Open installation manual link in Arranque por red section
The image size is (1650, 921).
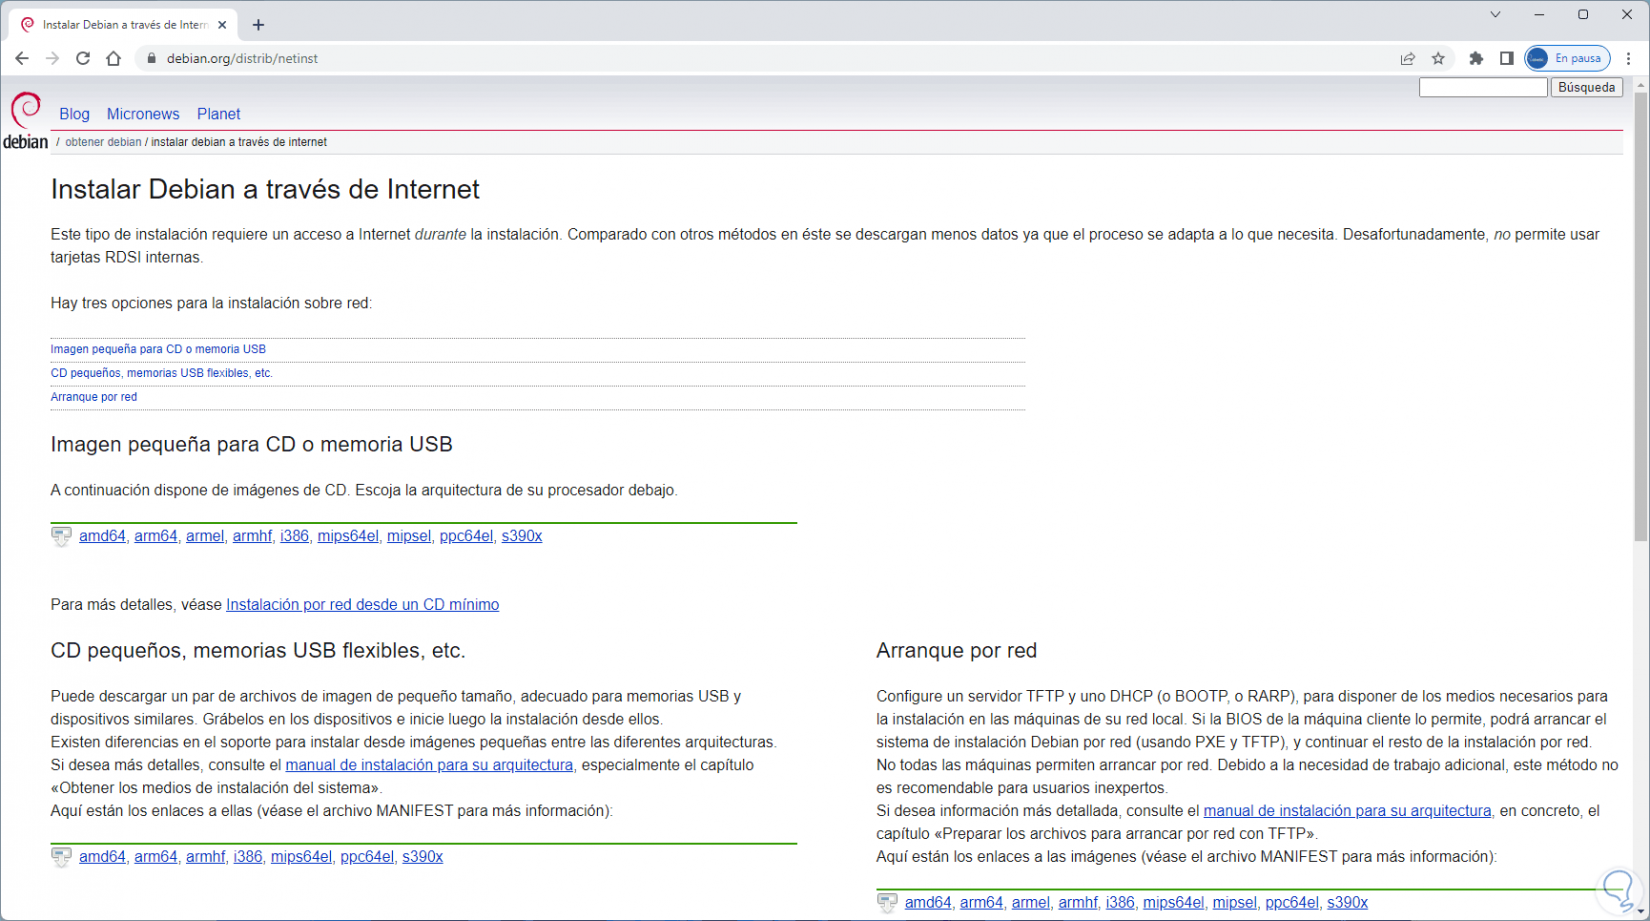coord(1347,811)
